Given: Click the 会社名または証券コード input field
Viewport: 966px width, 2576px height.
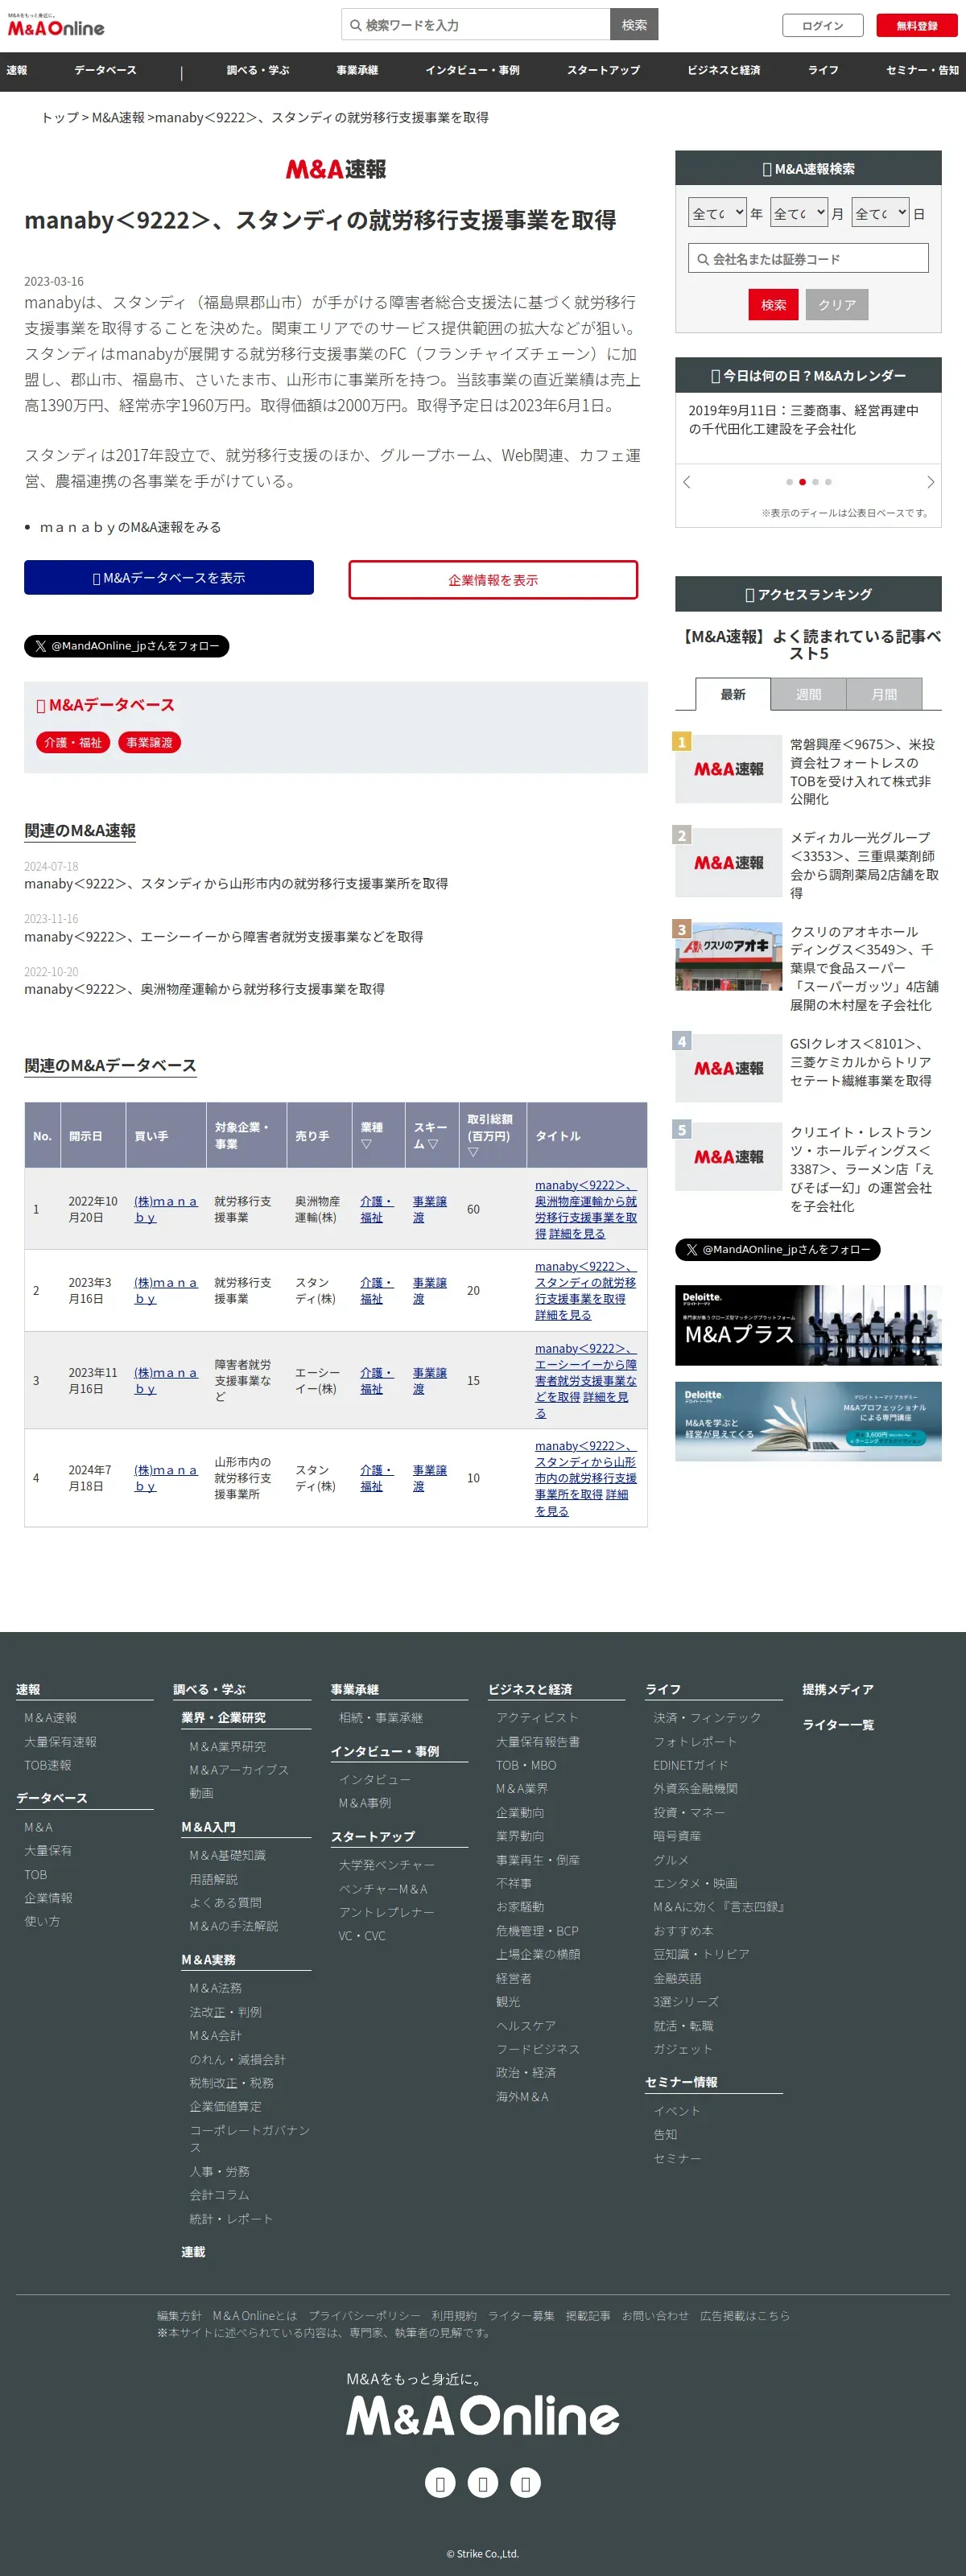Looking at the screenshot, I should coord(808,259).
